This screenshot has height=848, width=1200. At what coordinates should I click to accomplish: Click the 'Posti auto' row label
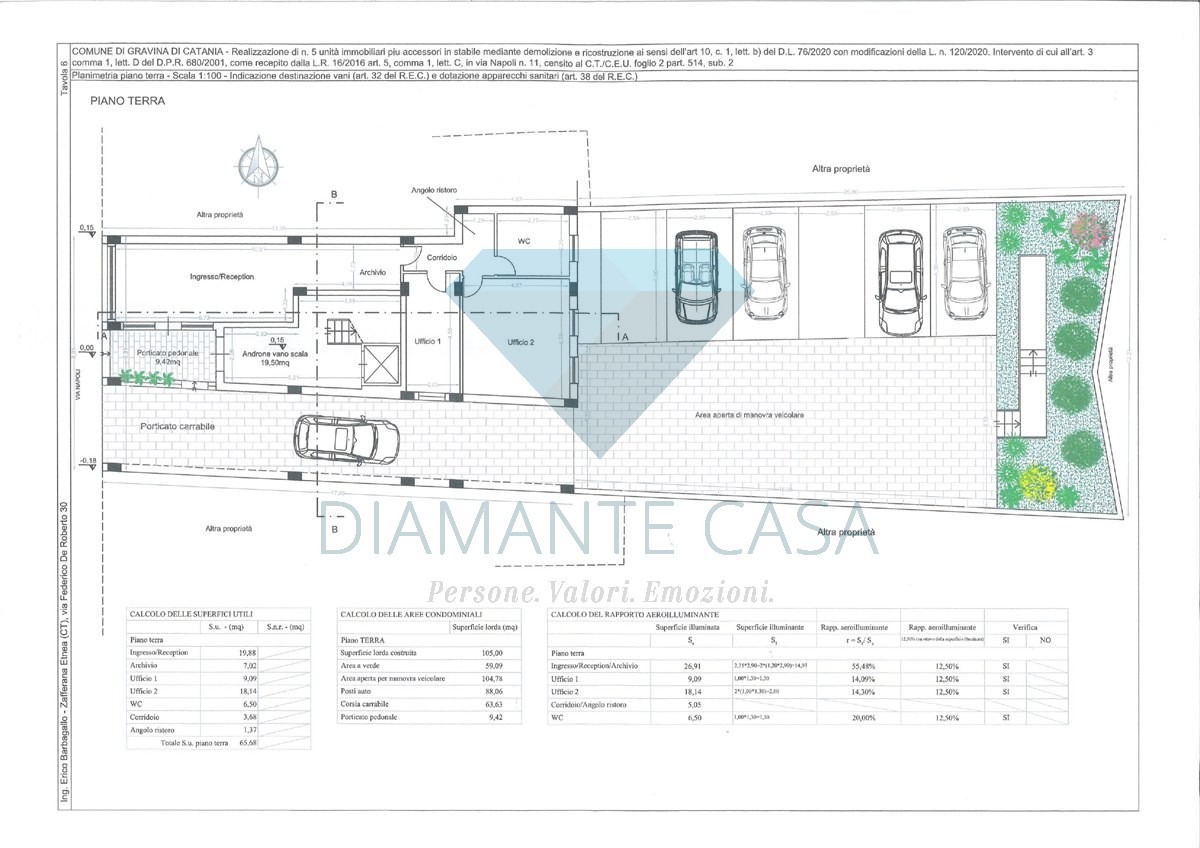(x=357, y=691)
